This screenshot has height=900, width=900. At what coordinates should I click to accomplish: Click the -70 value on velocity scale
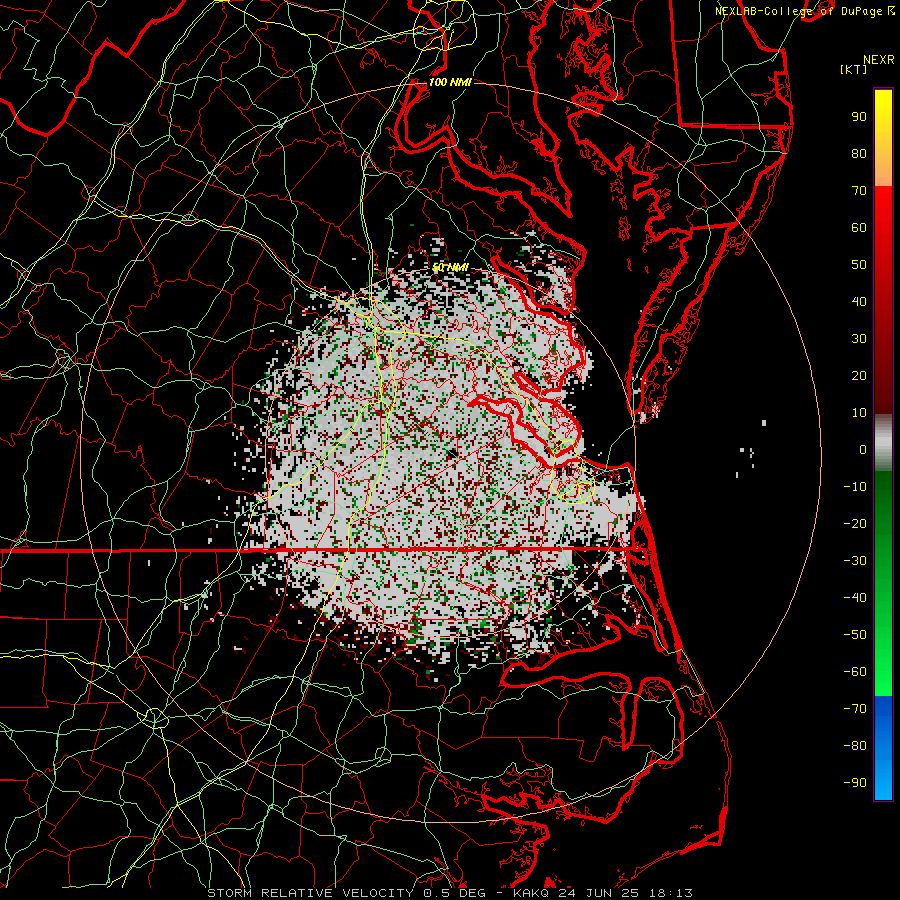(x=855, y=709)
